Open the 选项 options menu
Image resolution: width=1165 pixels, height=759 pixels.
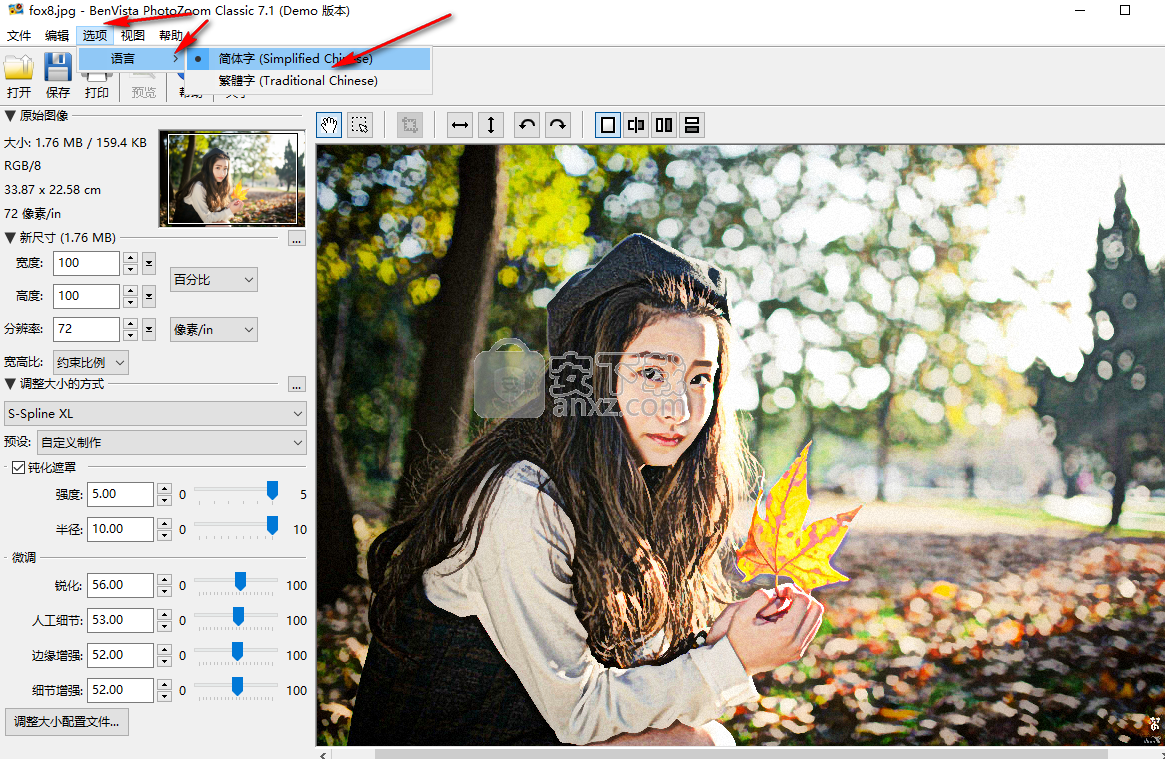[94, 35]
